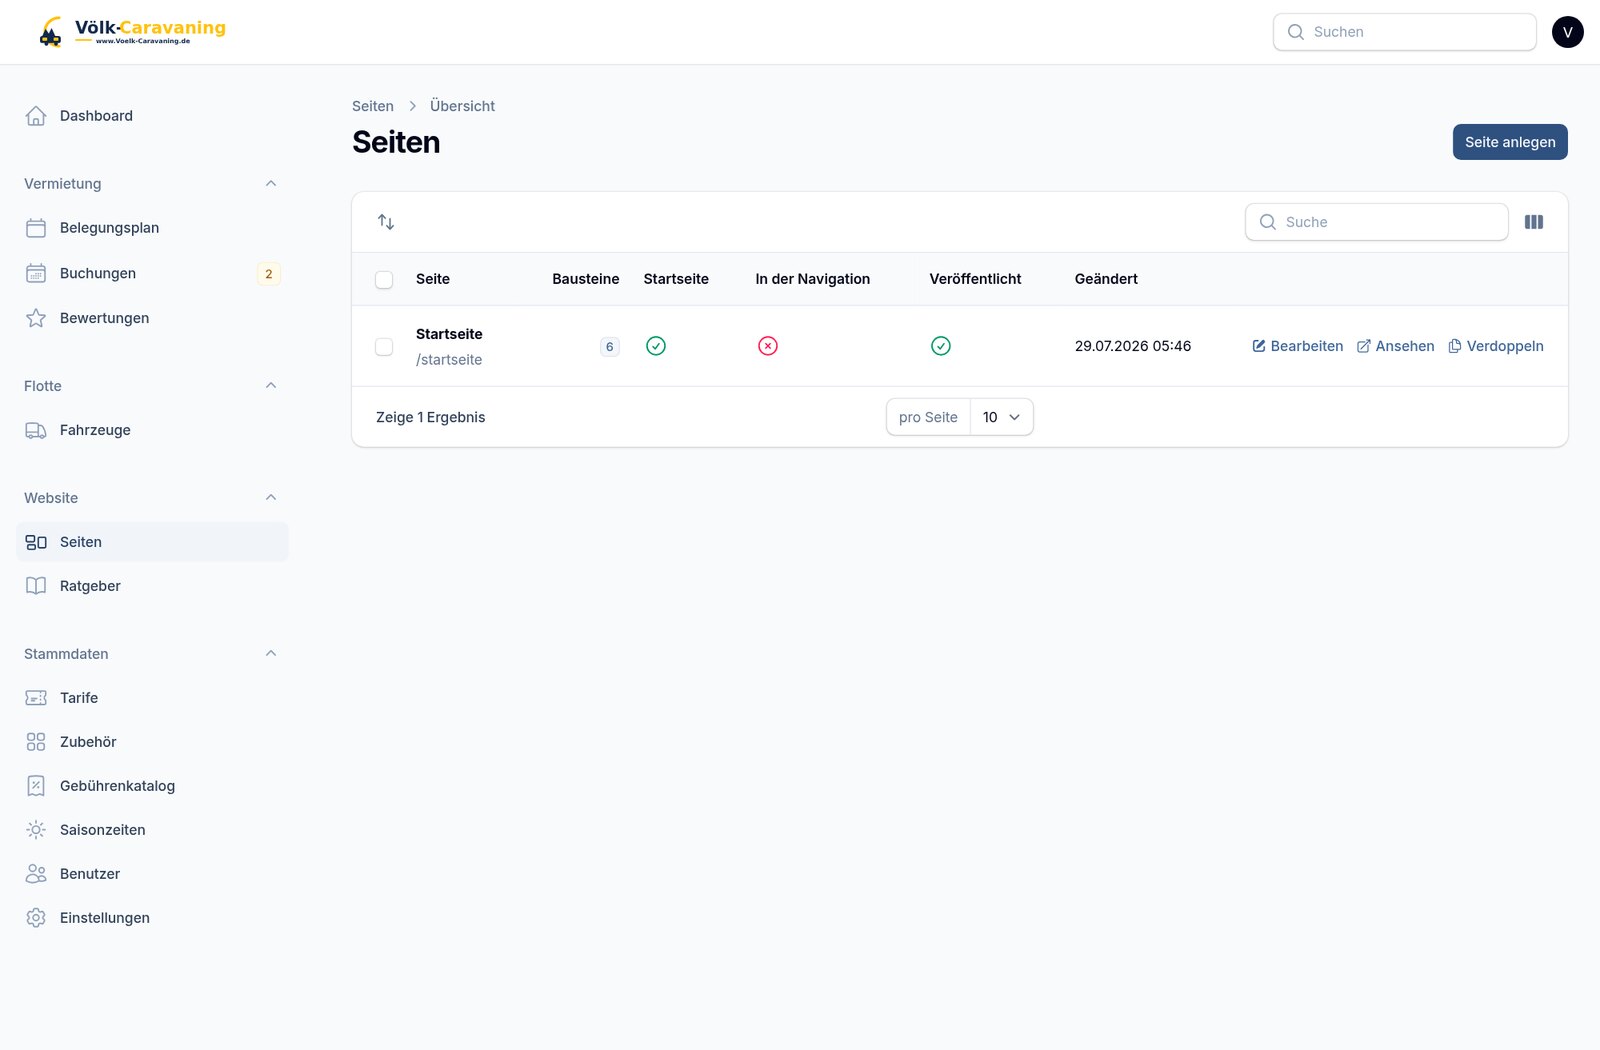Collapse the Vermietung section

(271, 184)
